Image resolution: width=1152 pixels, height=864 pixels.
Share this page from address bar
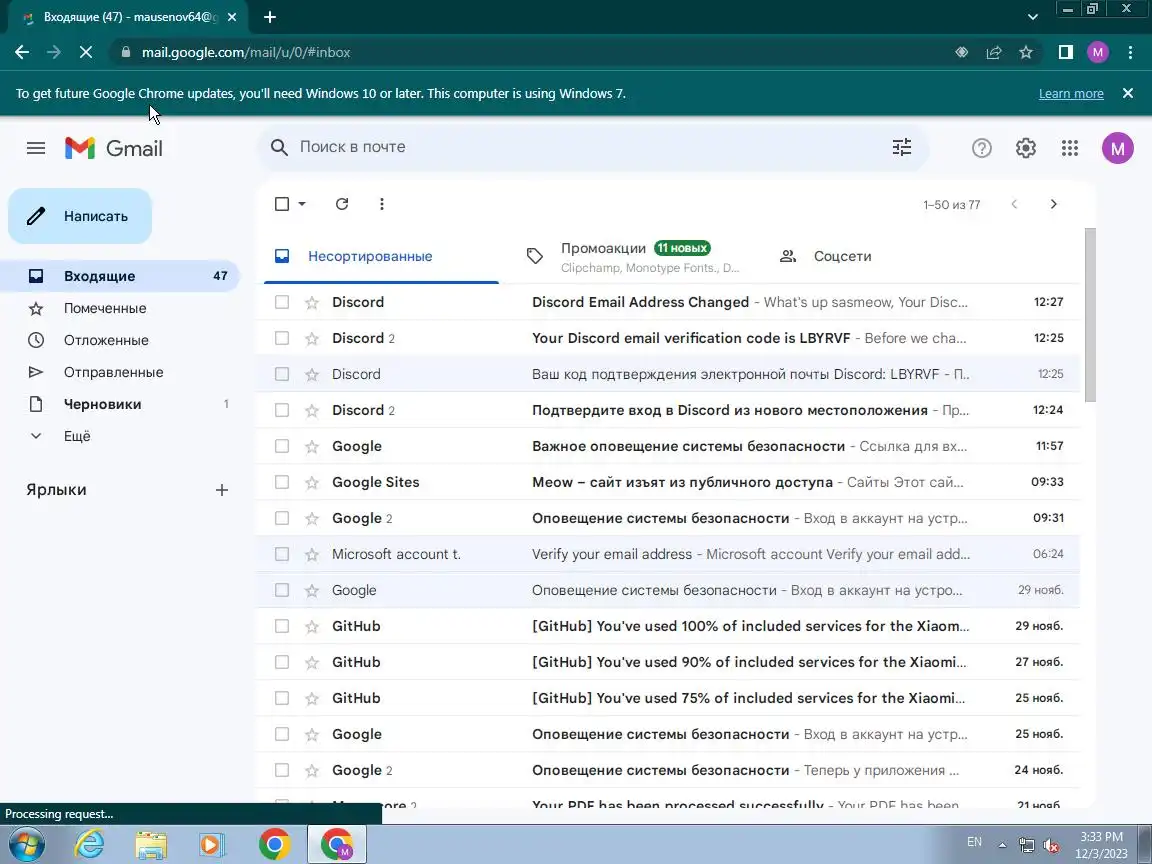(x=994, y=52)
